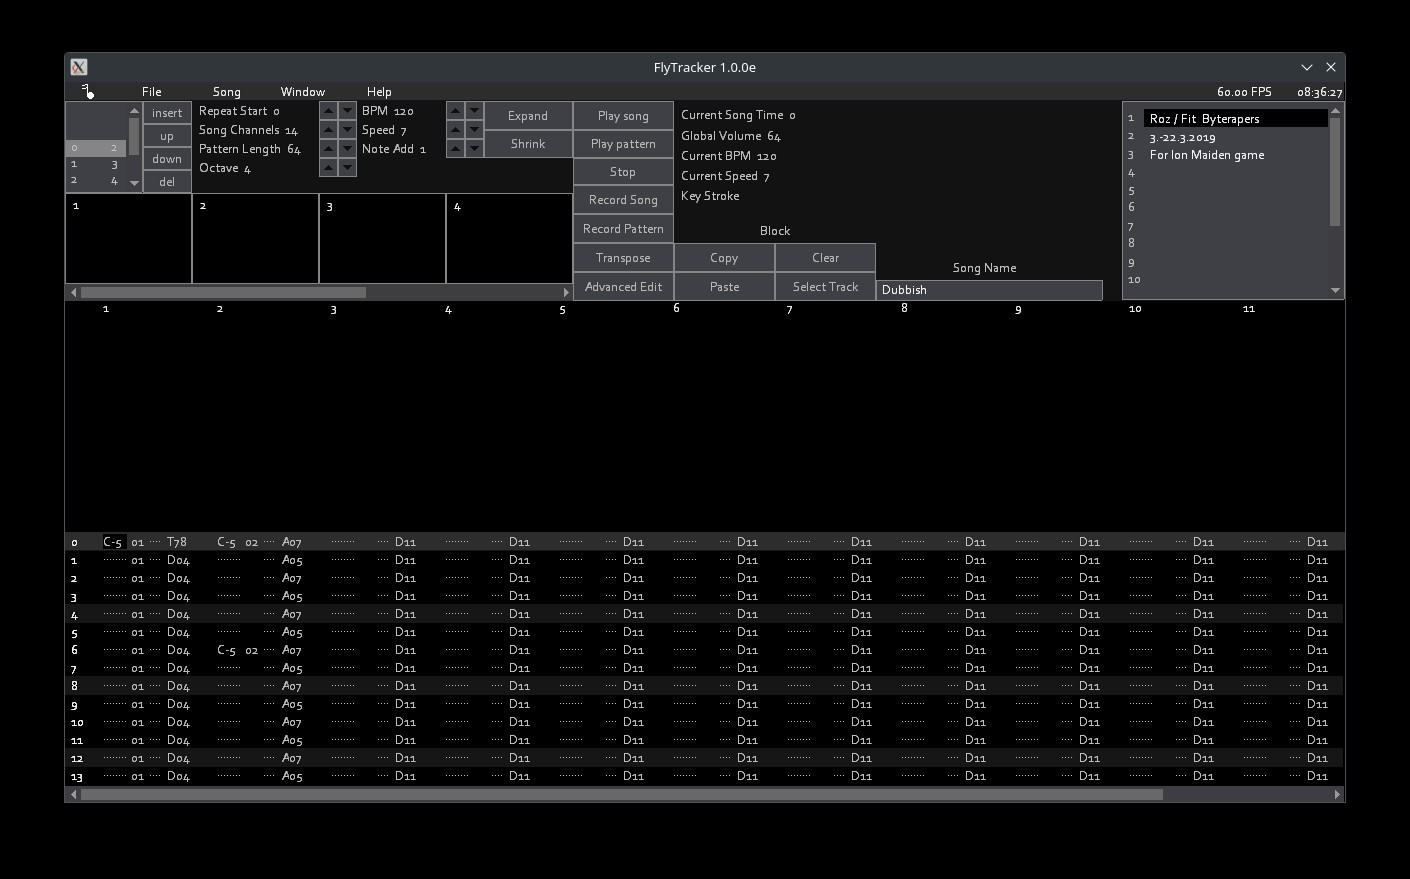
Task: Increase Pattern Length with its up arrow
Action: pos(328,149)
